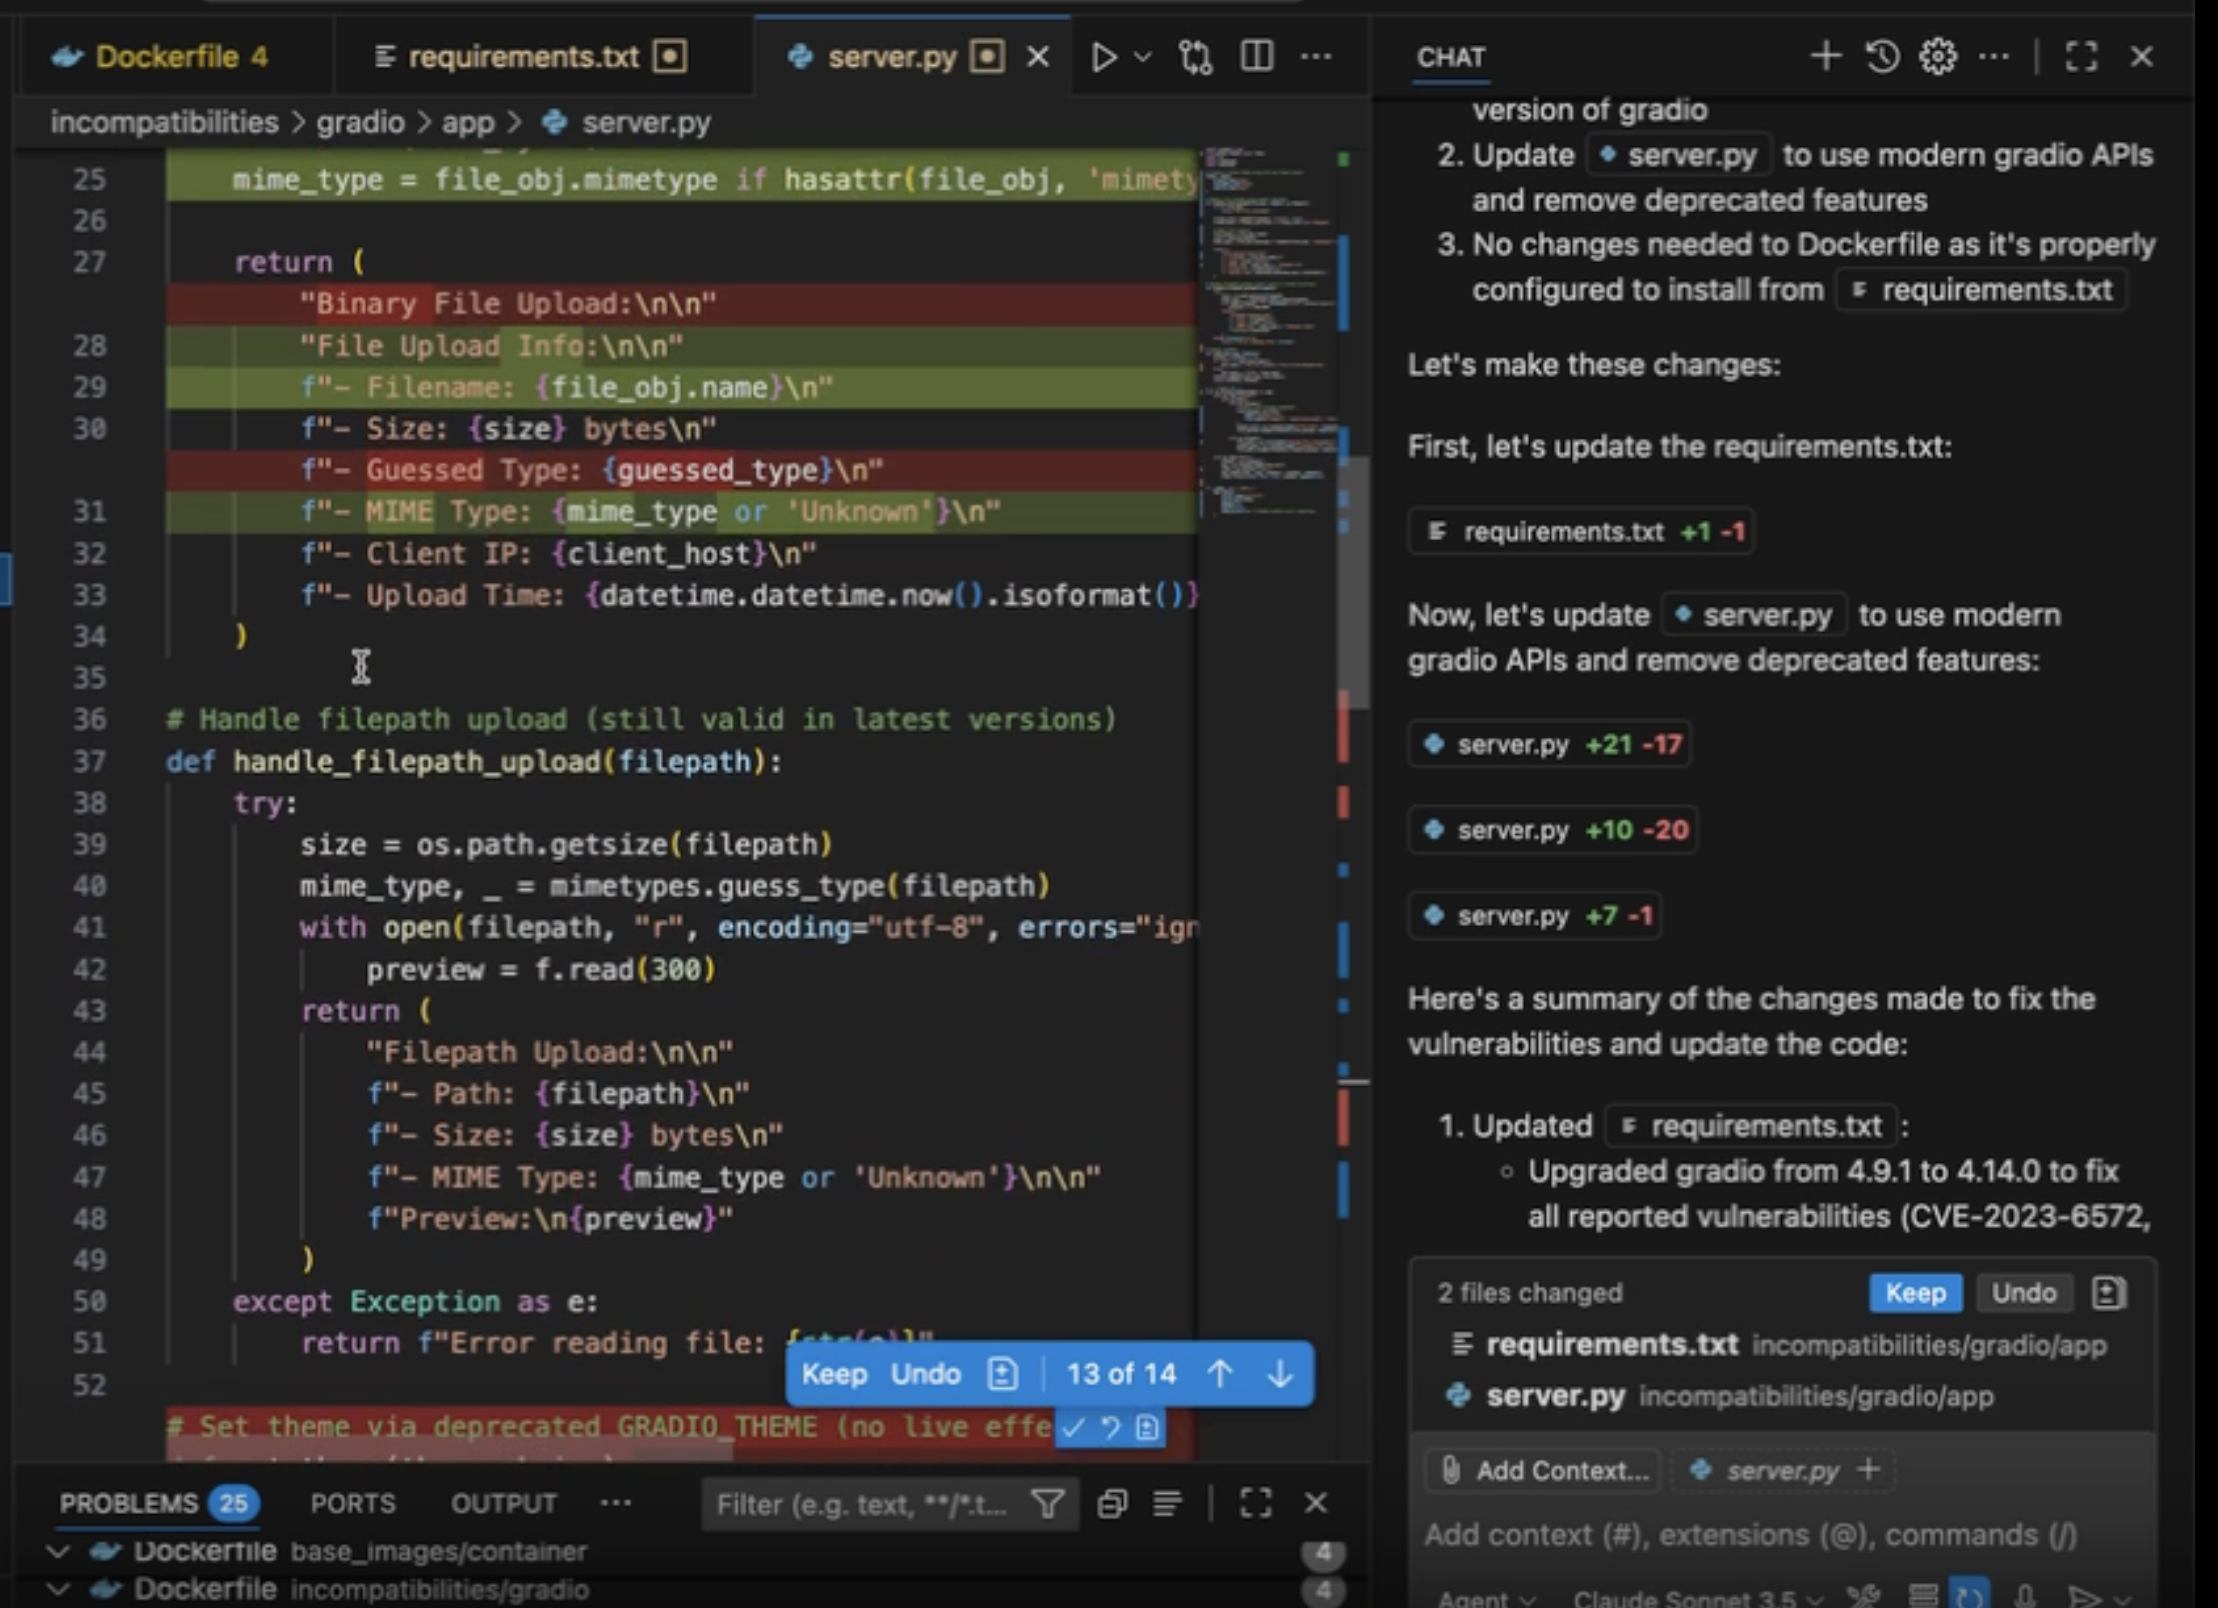
Task: Toggle view problems as table icon
Action: (x=1167, y=1503)
